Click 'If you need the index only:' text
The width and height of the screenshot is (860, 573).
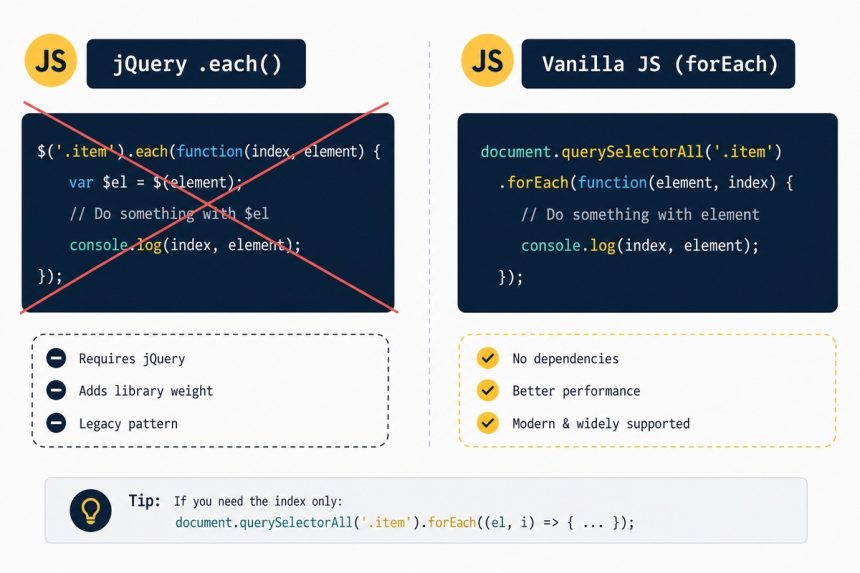(x=258, y=501)
